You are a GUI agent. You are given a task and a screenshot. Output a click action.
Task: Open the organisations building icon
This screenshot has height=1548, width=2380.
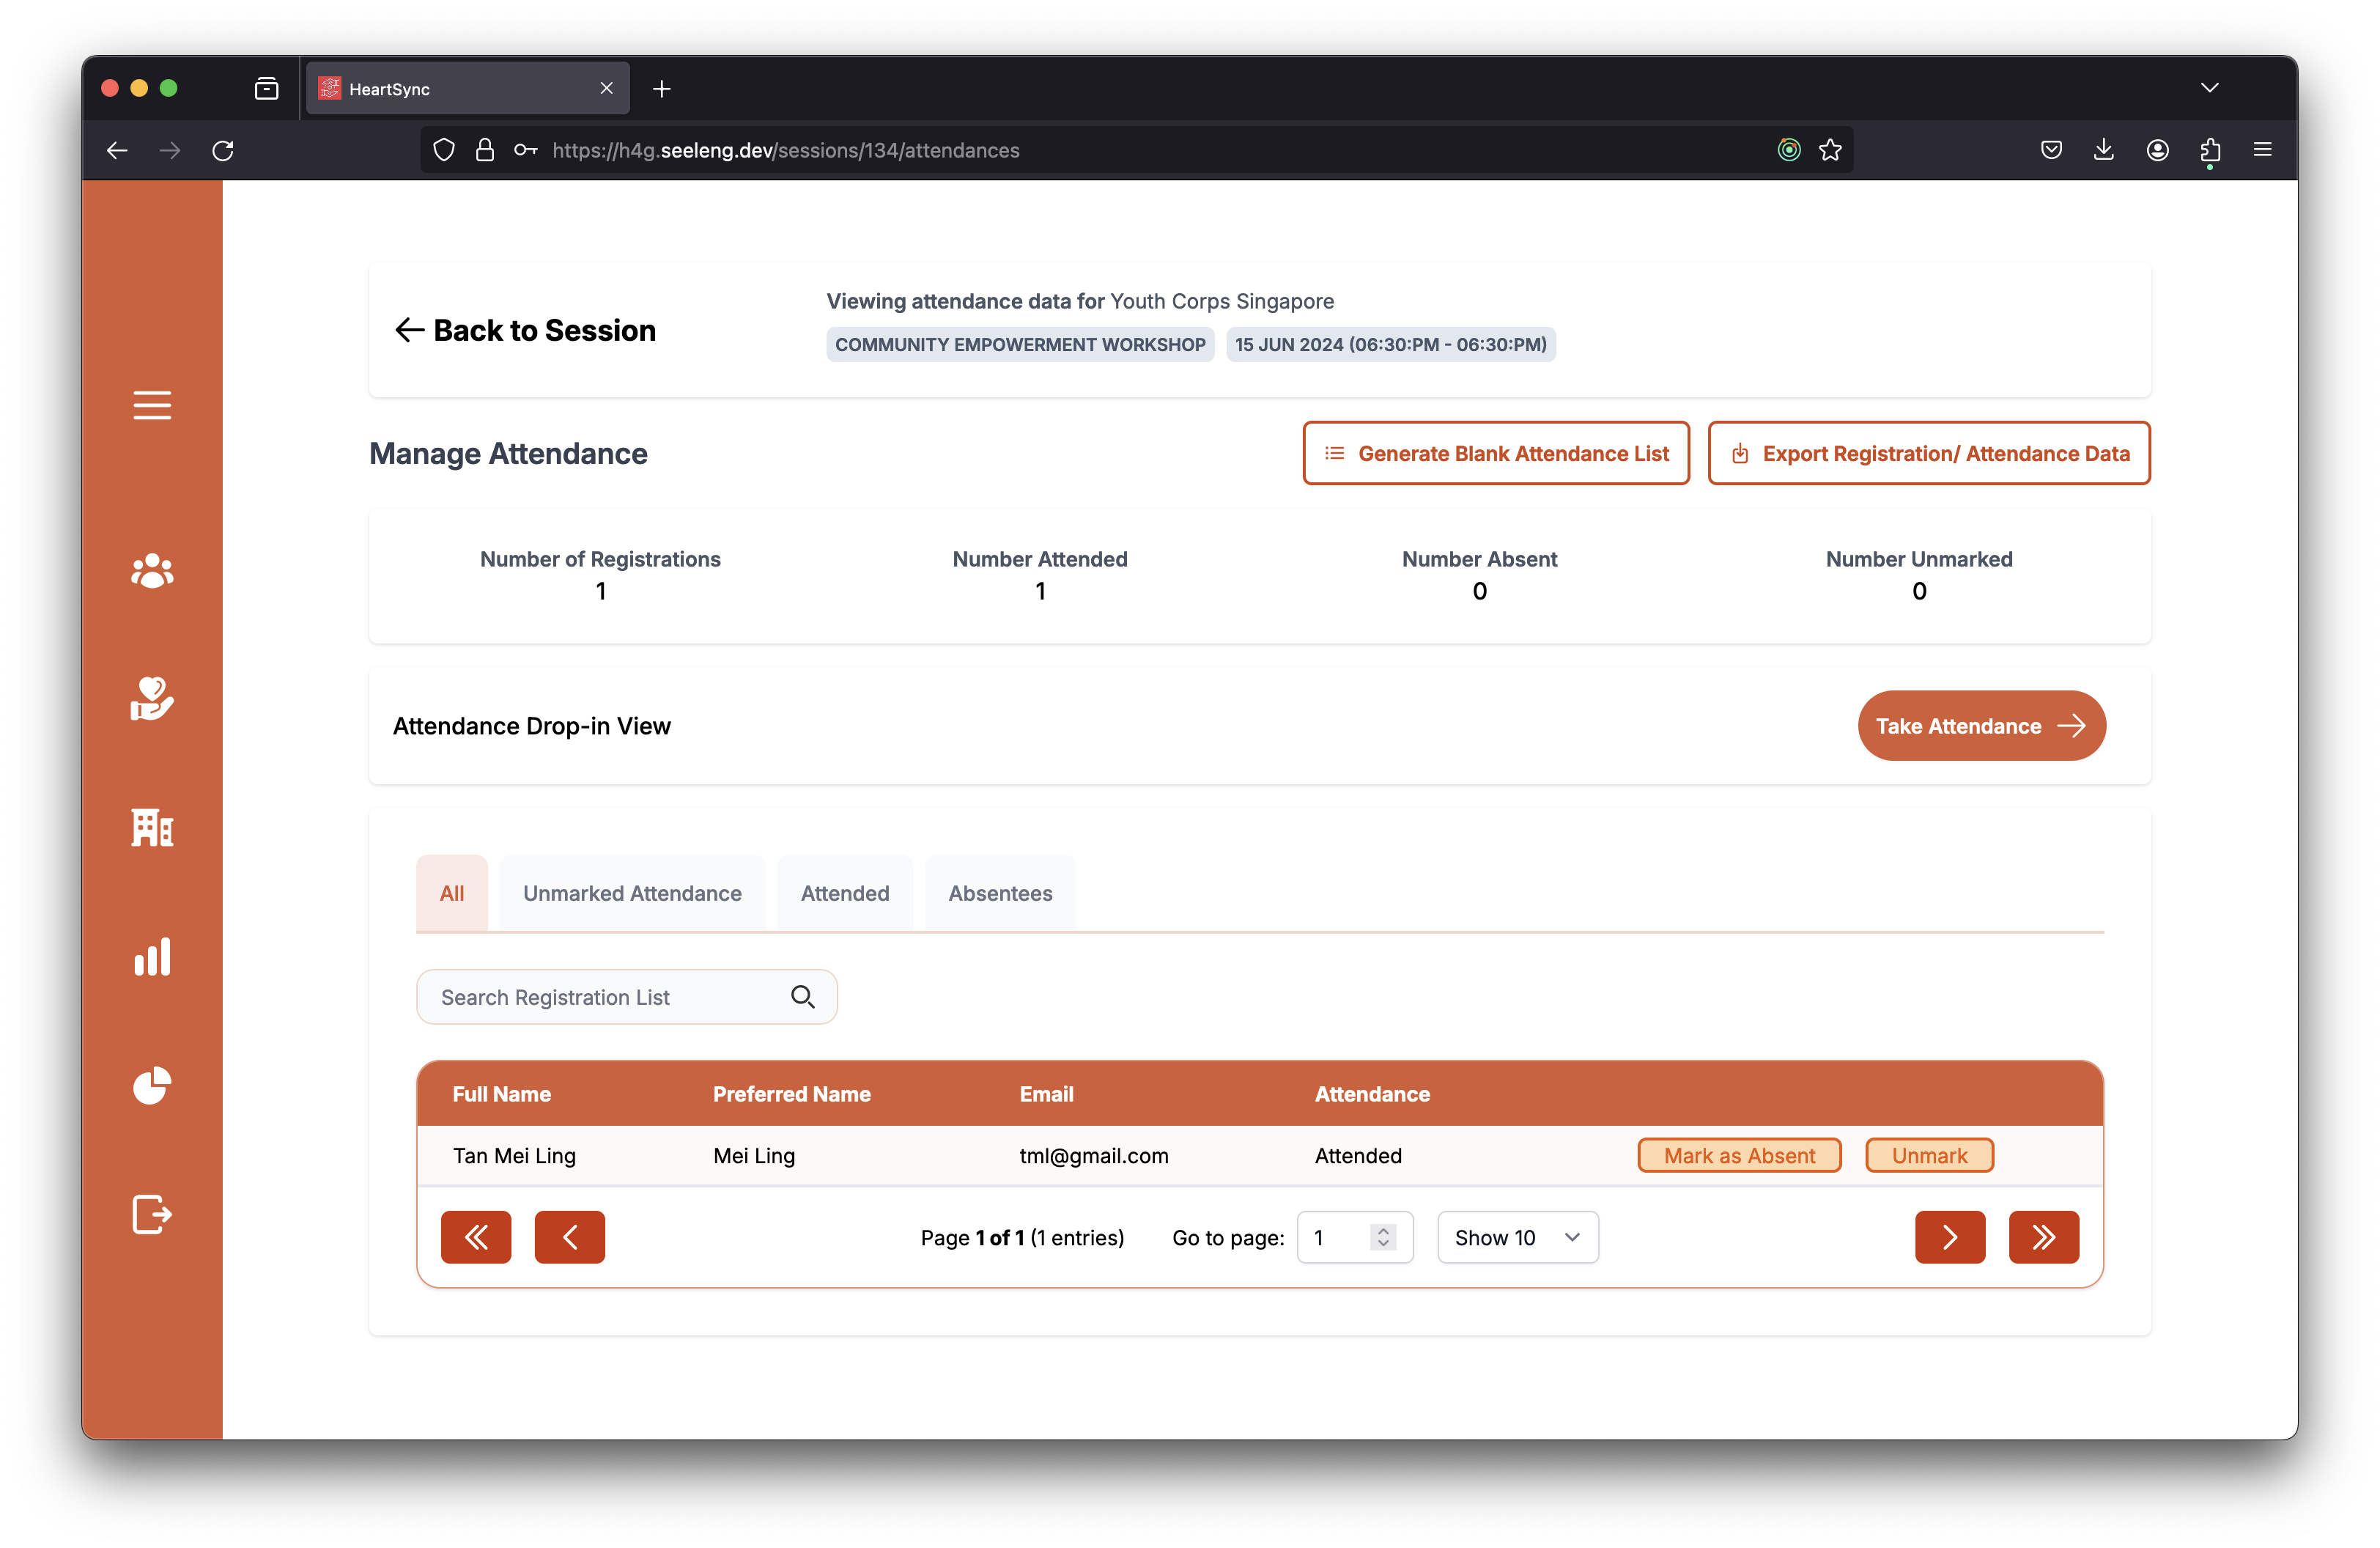coord(152,828)
